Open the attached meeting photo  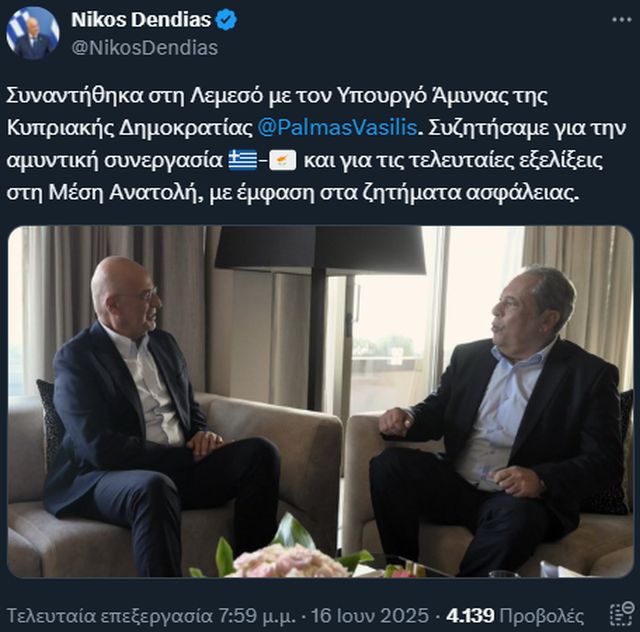(320, 401)
